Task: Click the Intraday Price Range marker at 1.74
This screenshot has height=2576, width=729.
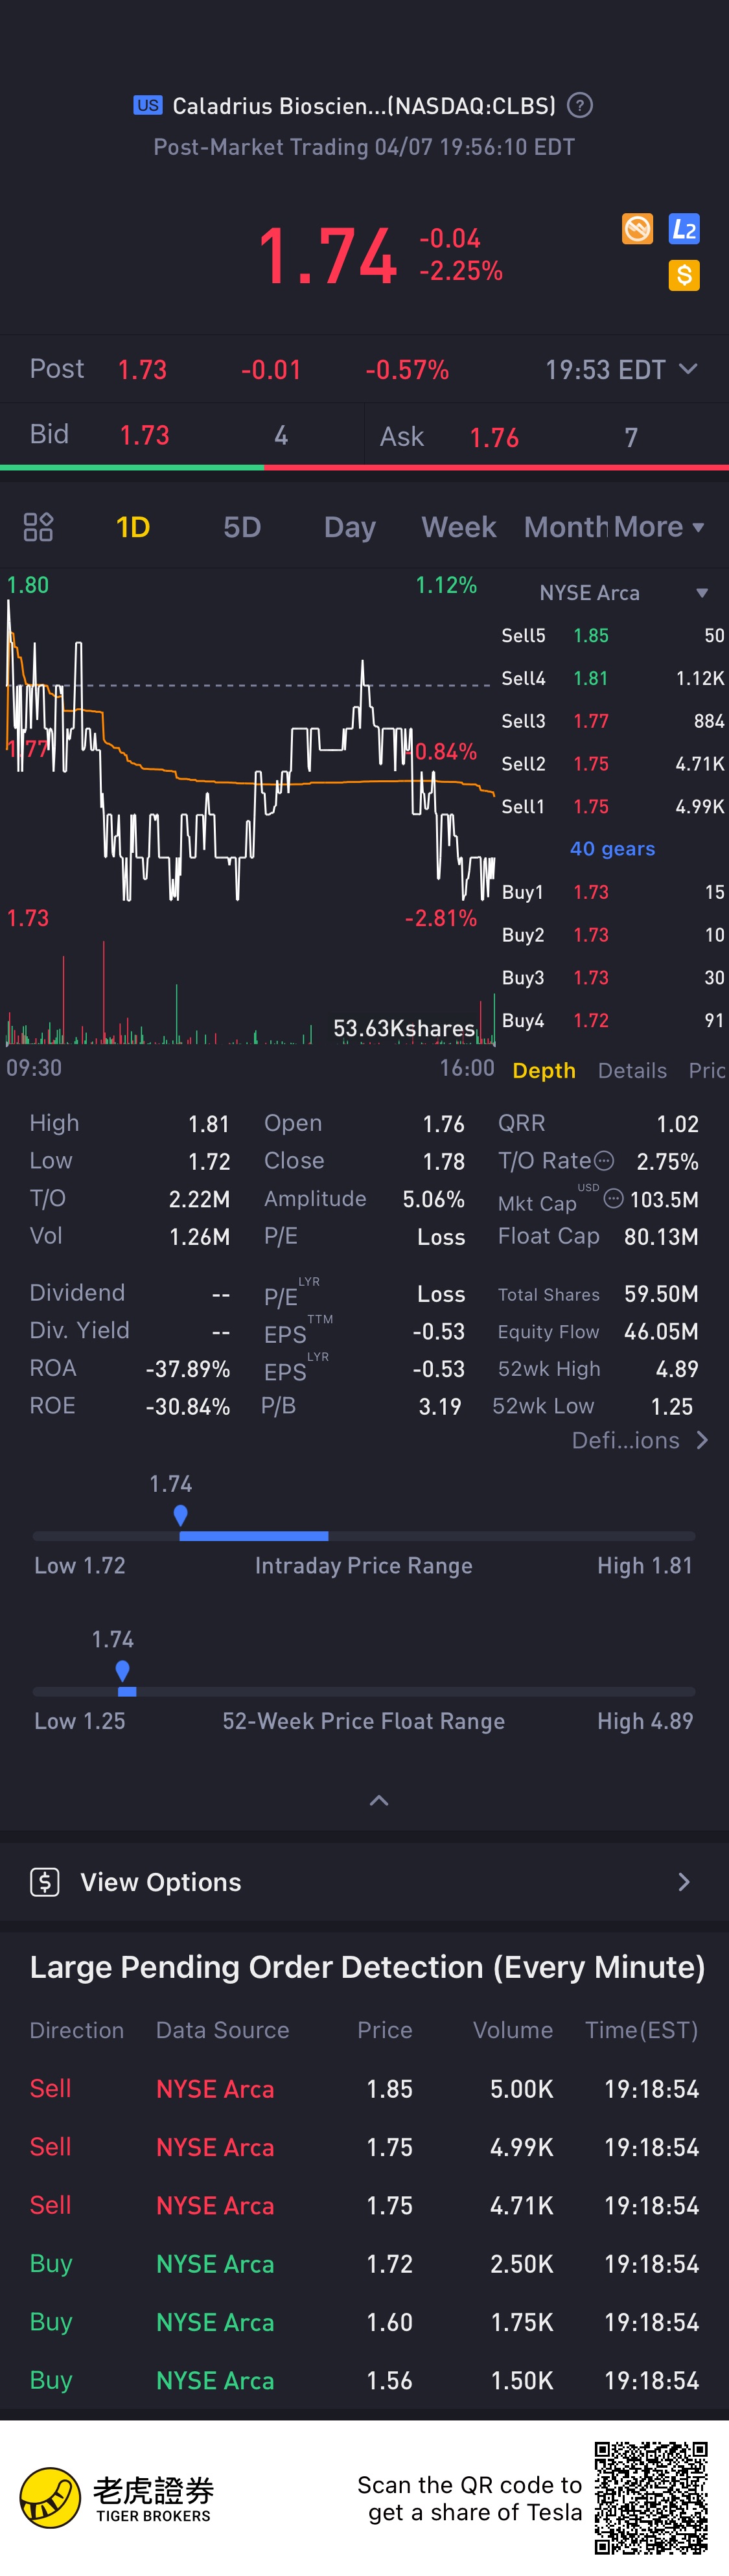Action: tap(180, 1515)
